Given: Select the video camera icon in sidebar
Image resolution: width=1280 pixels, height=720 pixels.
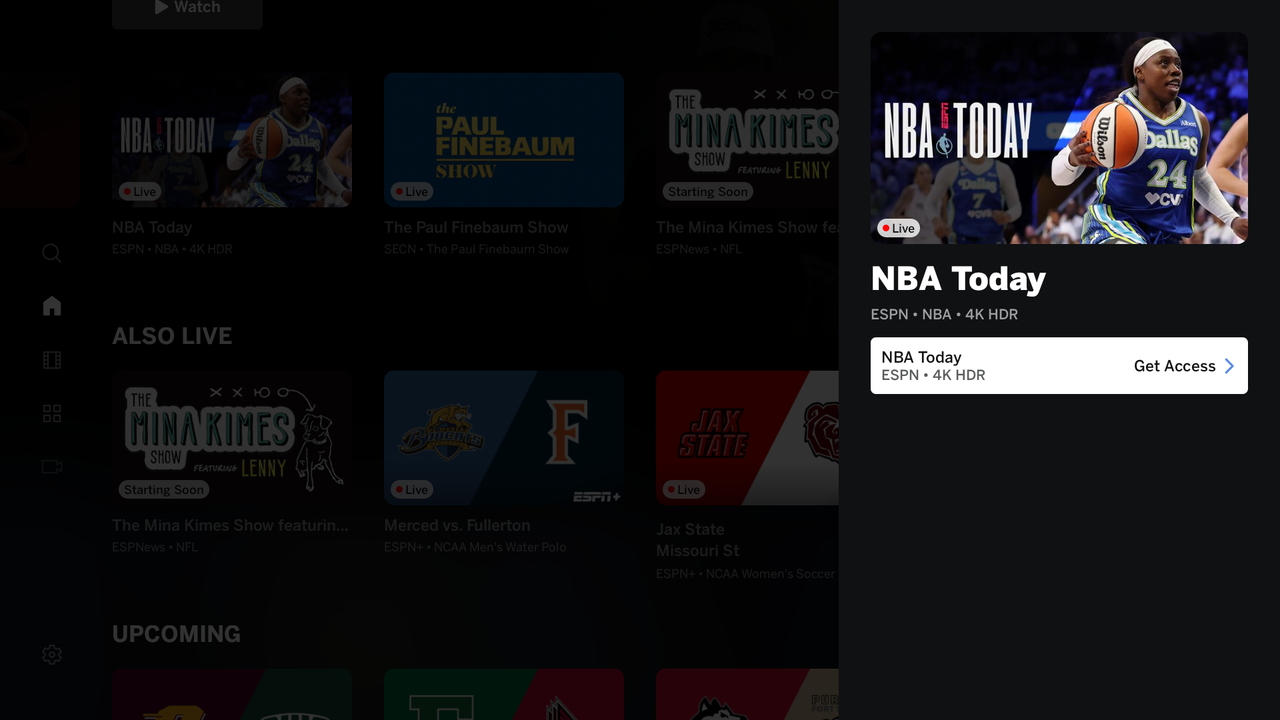Looking at the screenshot, I should tap(52, 466).
